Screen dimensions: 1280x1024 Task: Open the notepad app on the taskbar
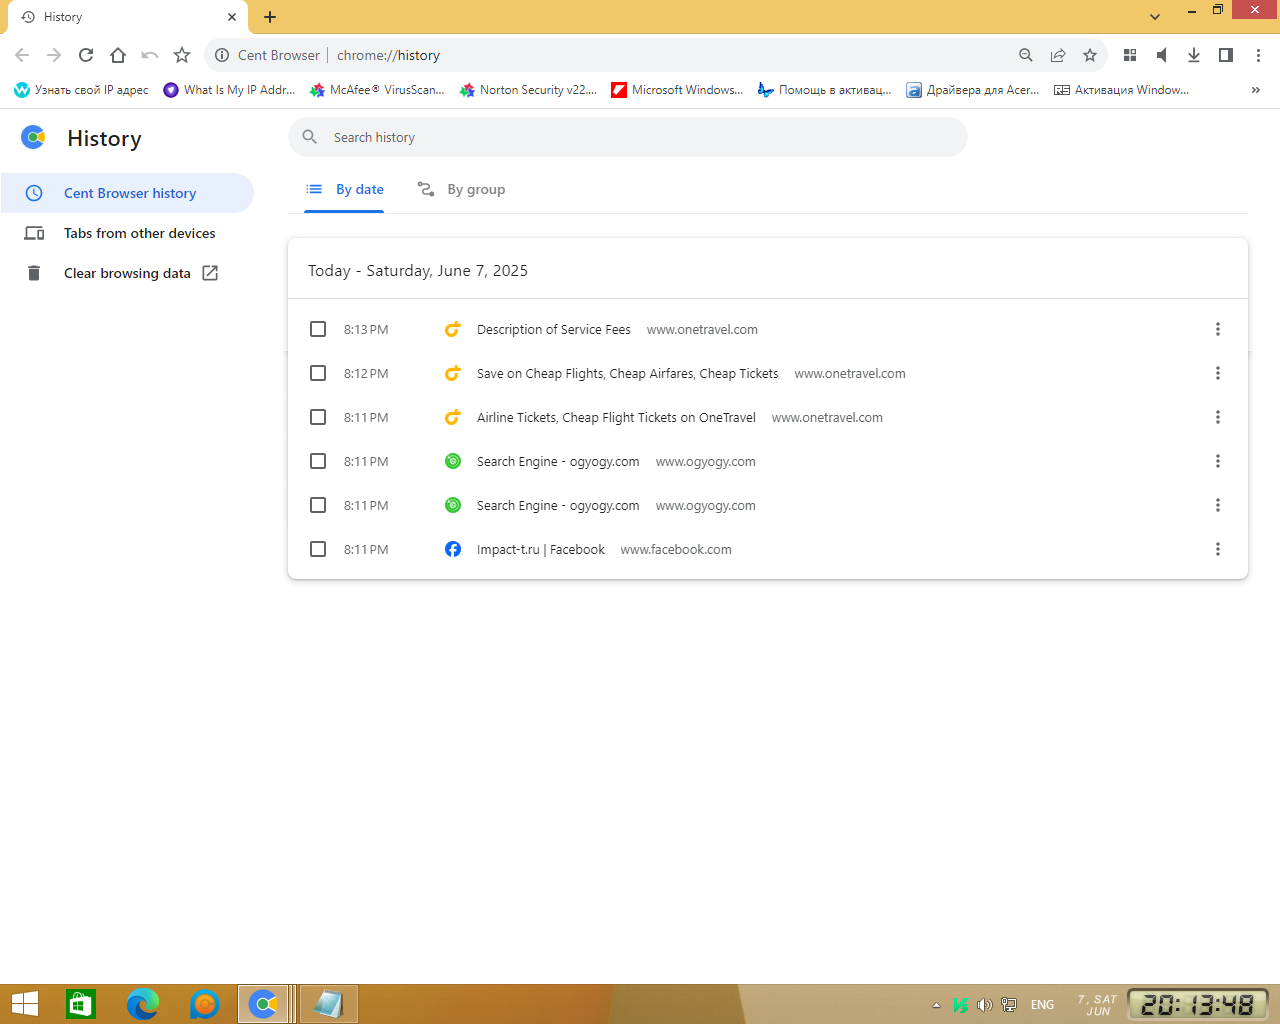pos(328,1004)
